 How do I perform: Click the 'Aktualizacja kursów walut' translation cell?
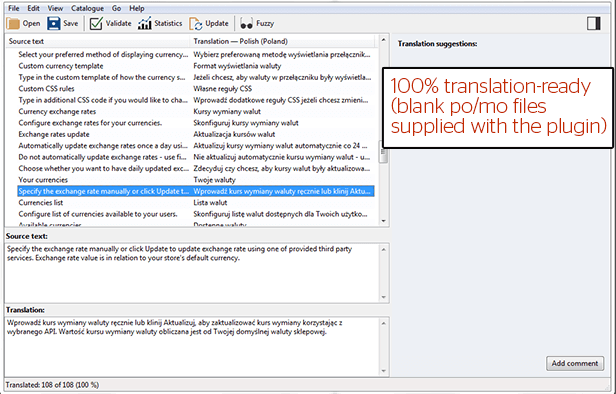[234, 134]
